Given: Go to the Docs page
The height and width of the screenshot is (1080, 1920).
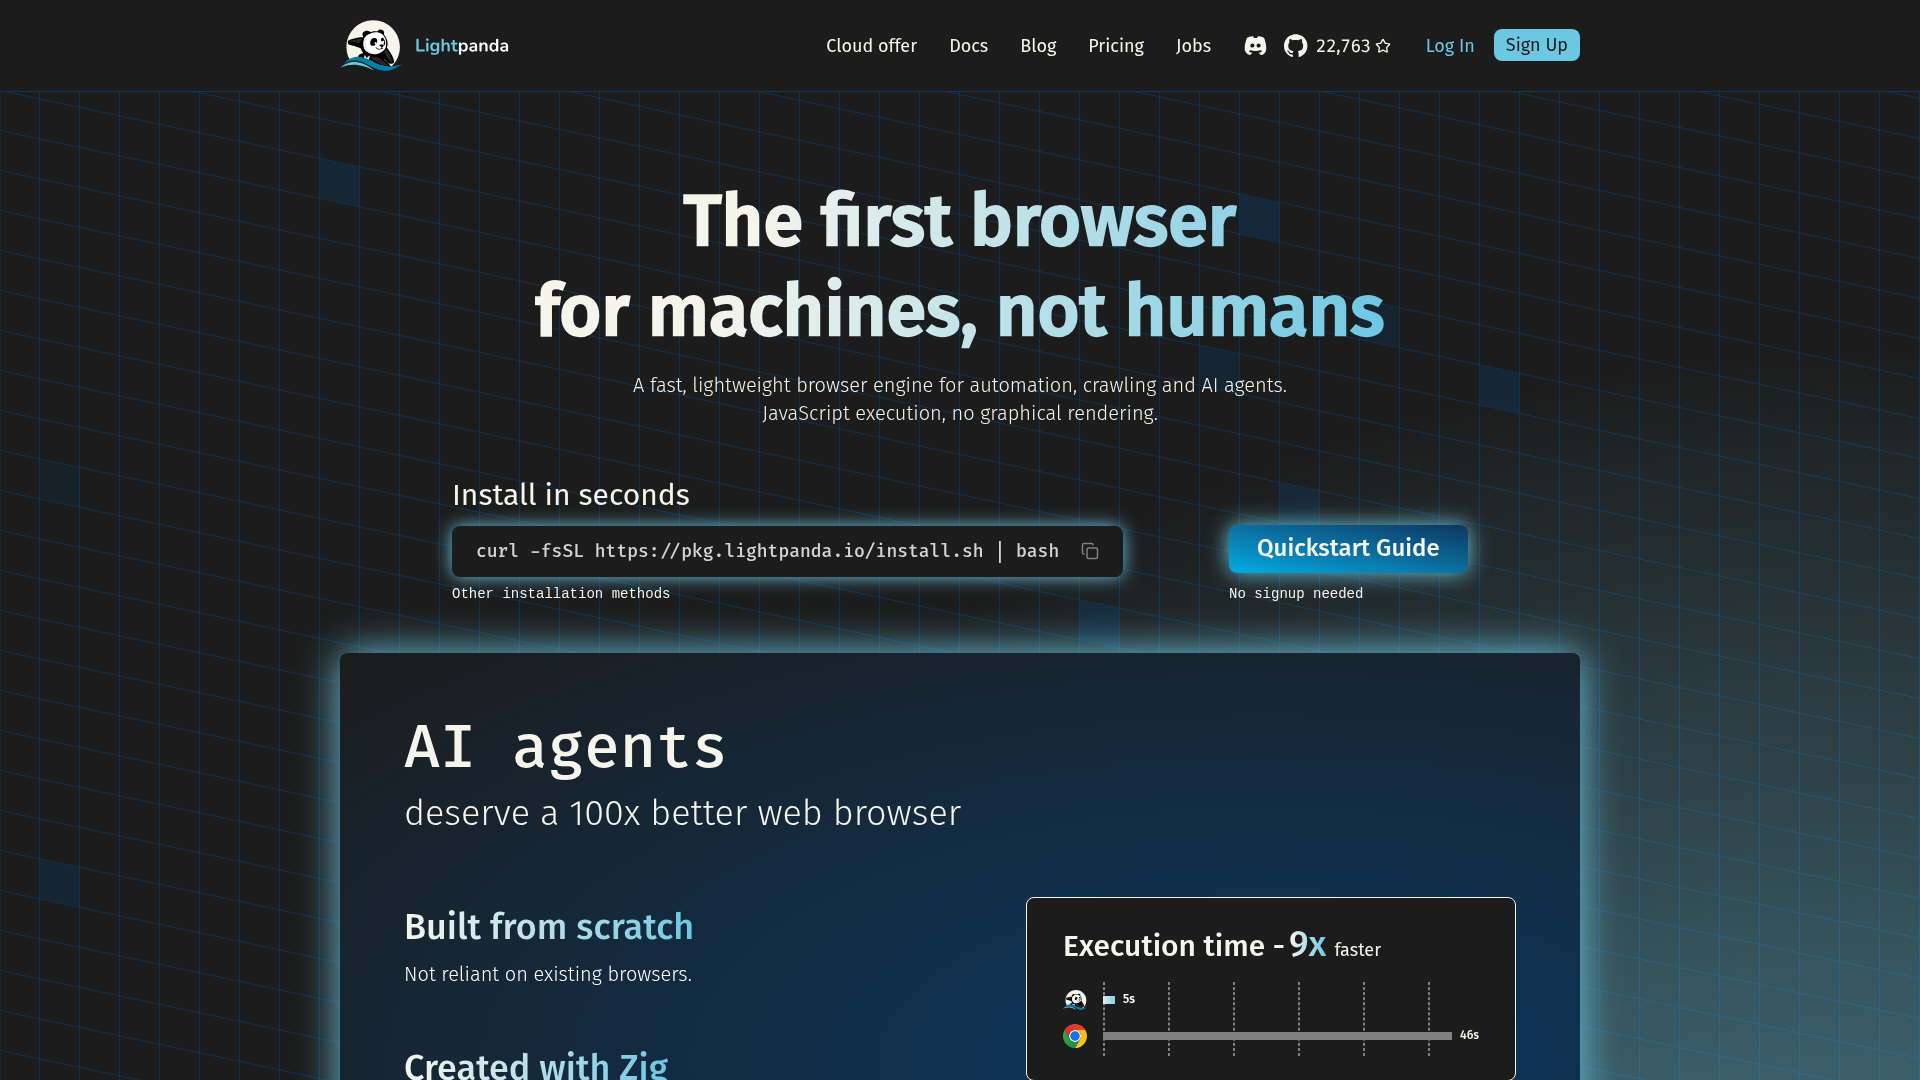Looking at the screenshot, I should (x=968, y=46).
